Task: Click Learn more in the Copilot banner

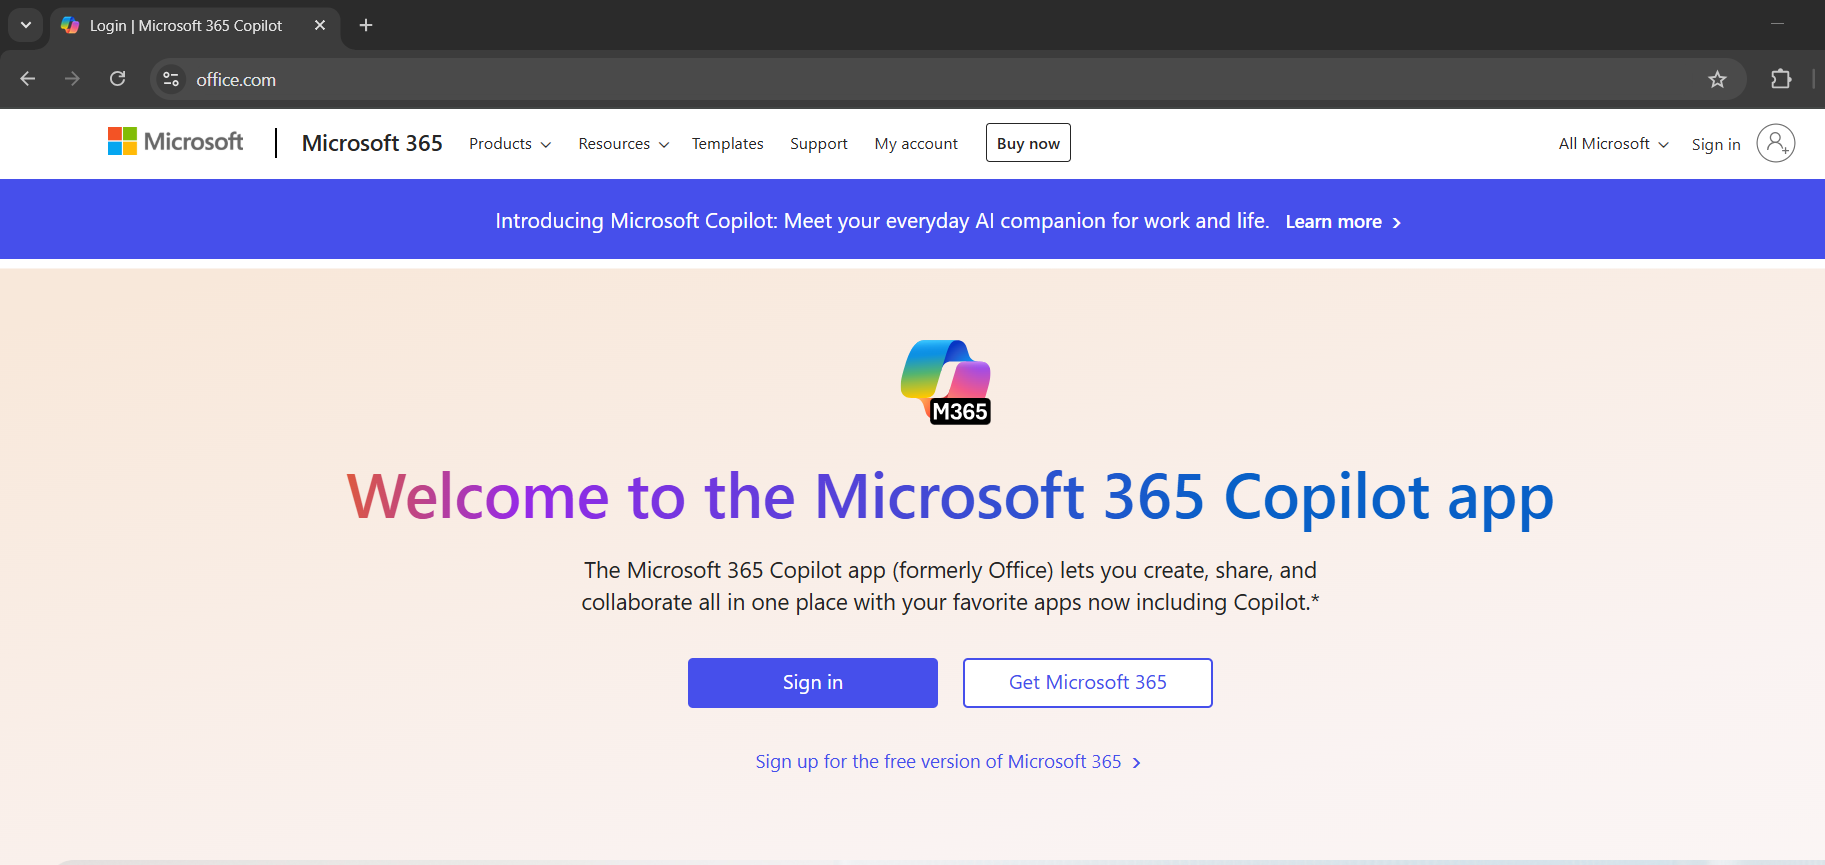Action: click(1343, 222)
